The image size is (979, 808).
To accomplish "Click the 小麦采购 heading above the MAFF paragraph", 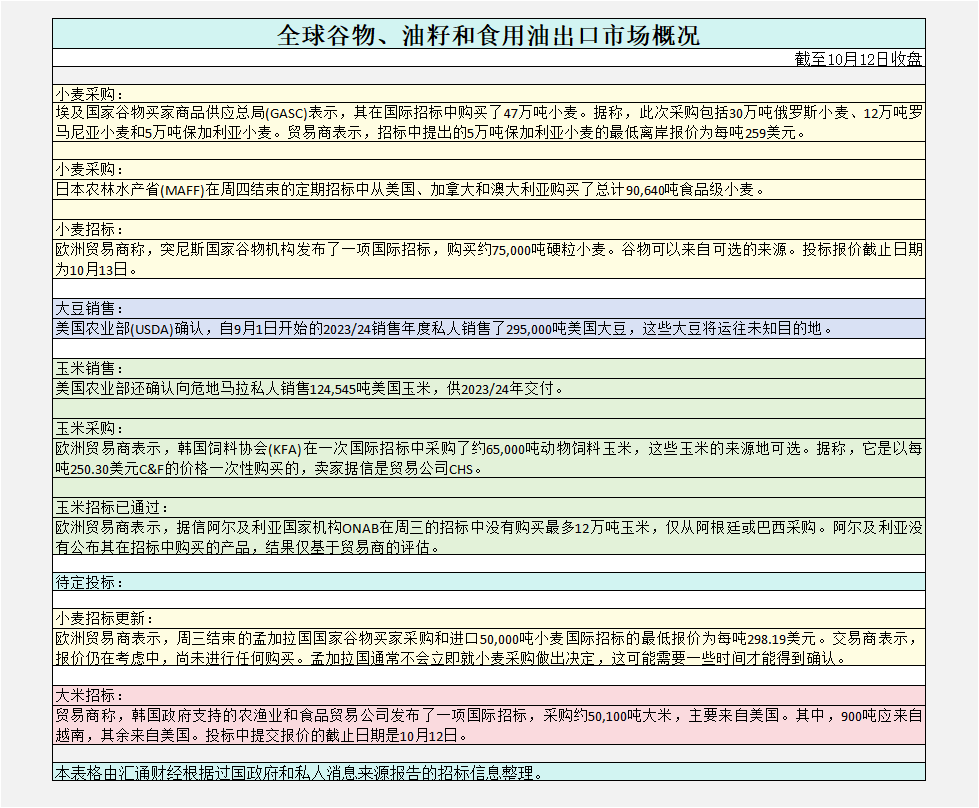I will (x=90, y=169).
